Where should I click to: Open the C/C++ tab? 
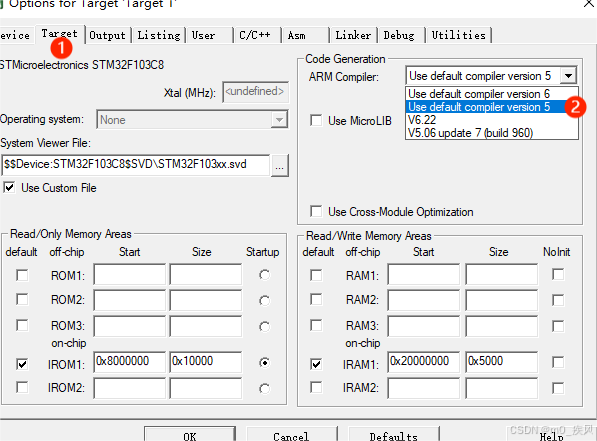[257, 35]
